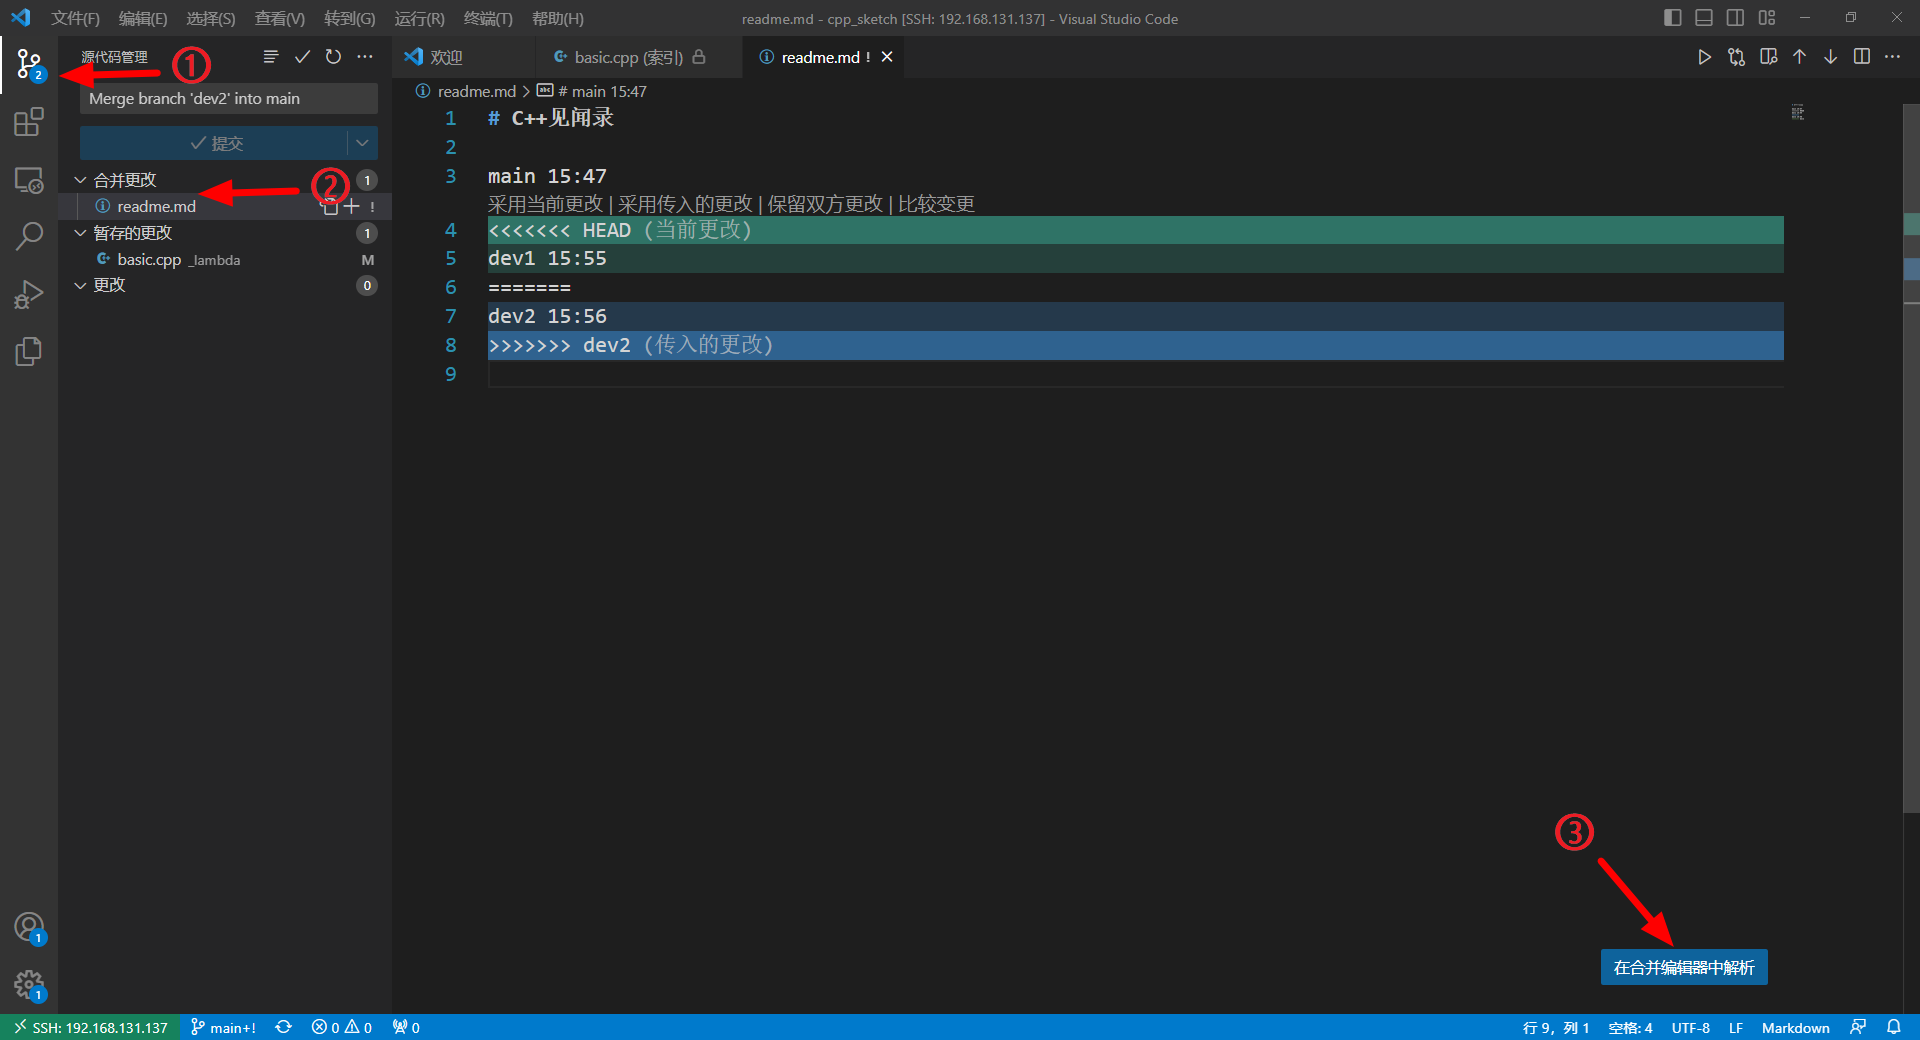Click 在合并编辑器中解析 button
Viewport: 1920px width, 1040px height.
coord(1684,967)
